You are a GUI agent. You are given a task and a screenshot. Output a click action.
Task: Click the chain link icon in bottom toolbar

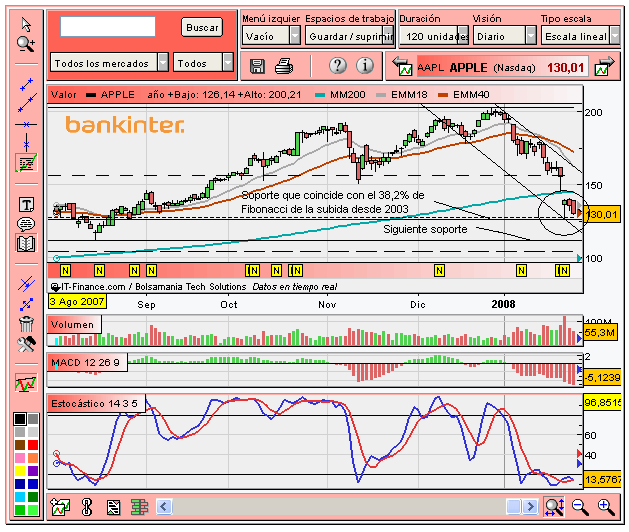coord(87,507)
